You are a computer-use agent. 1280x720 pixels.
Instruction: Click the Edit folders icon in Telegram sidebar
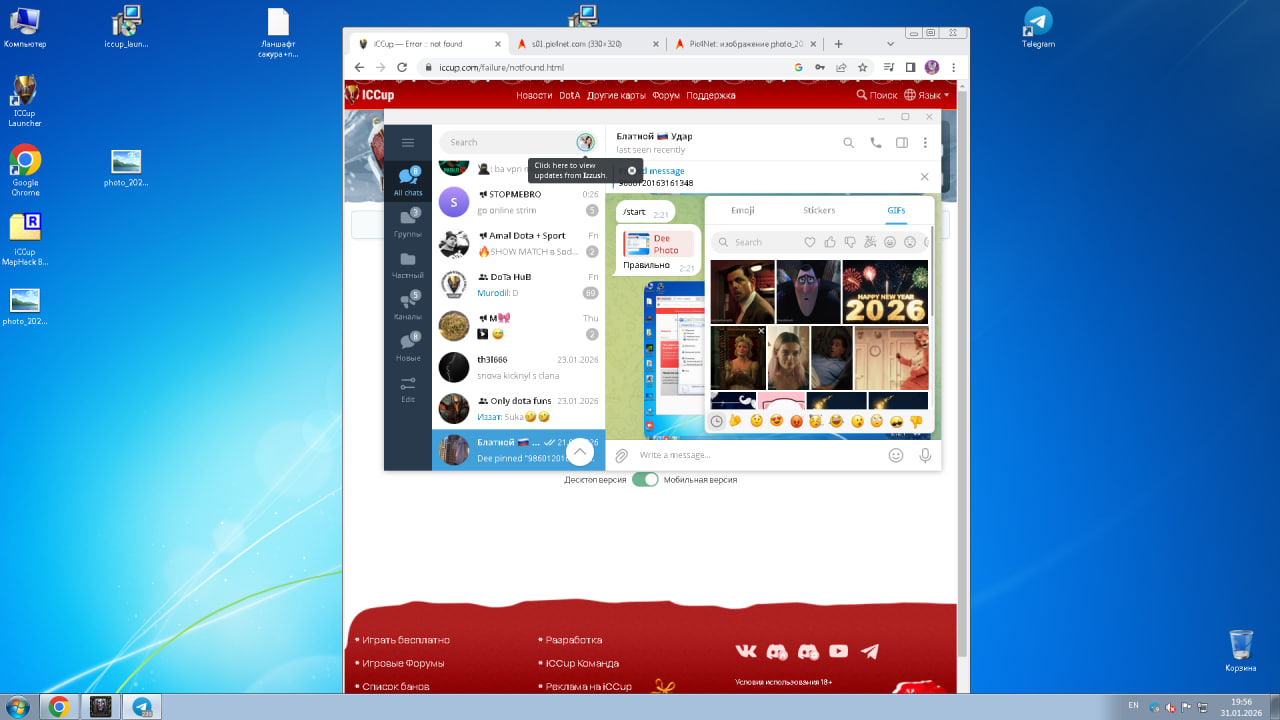[x=408, y=388]
